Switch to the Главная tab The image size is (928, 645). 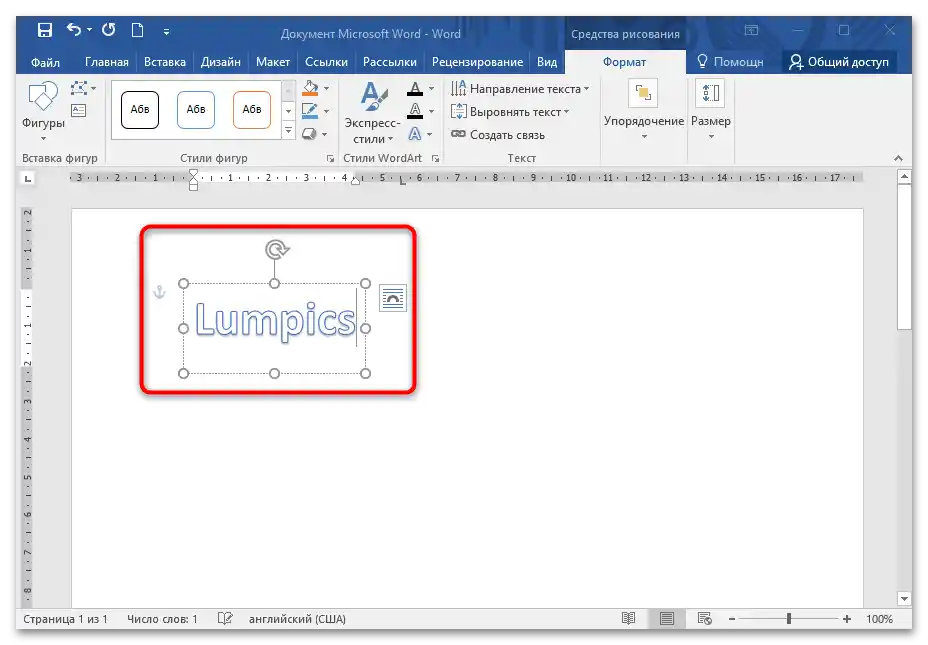[107, 62]
